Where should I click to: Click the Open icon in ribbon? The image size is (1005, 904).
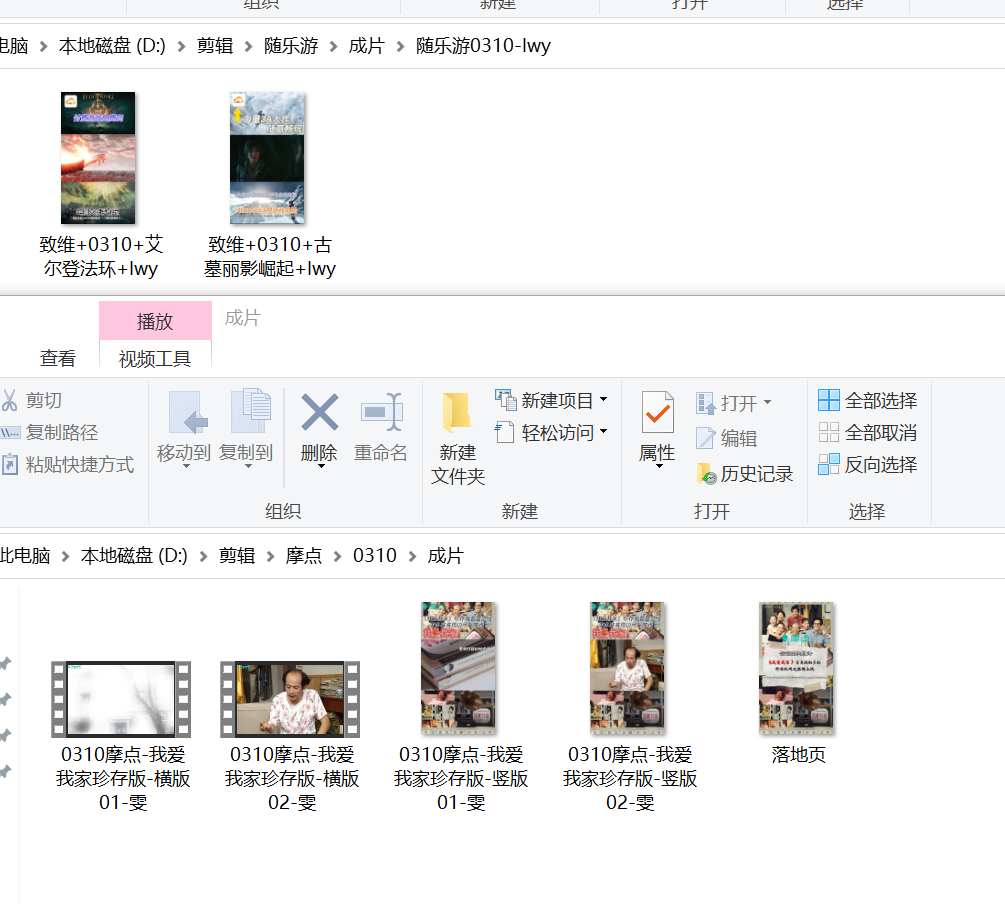coord(705,403)
